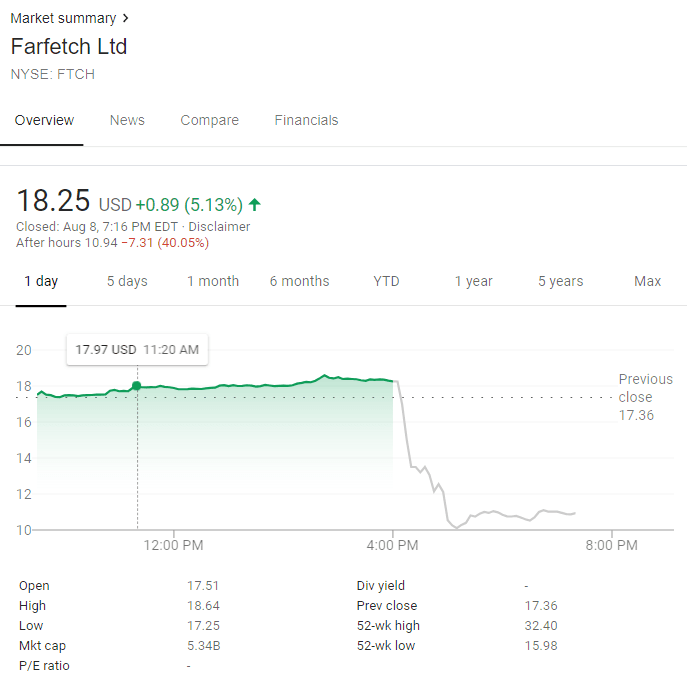Screen dimensions: 687x687
Task: Select the Max chart range
Action: click(x=647, y=281)
